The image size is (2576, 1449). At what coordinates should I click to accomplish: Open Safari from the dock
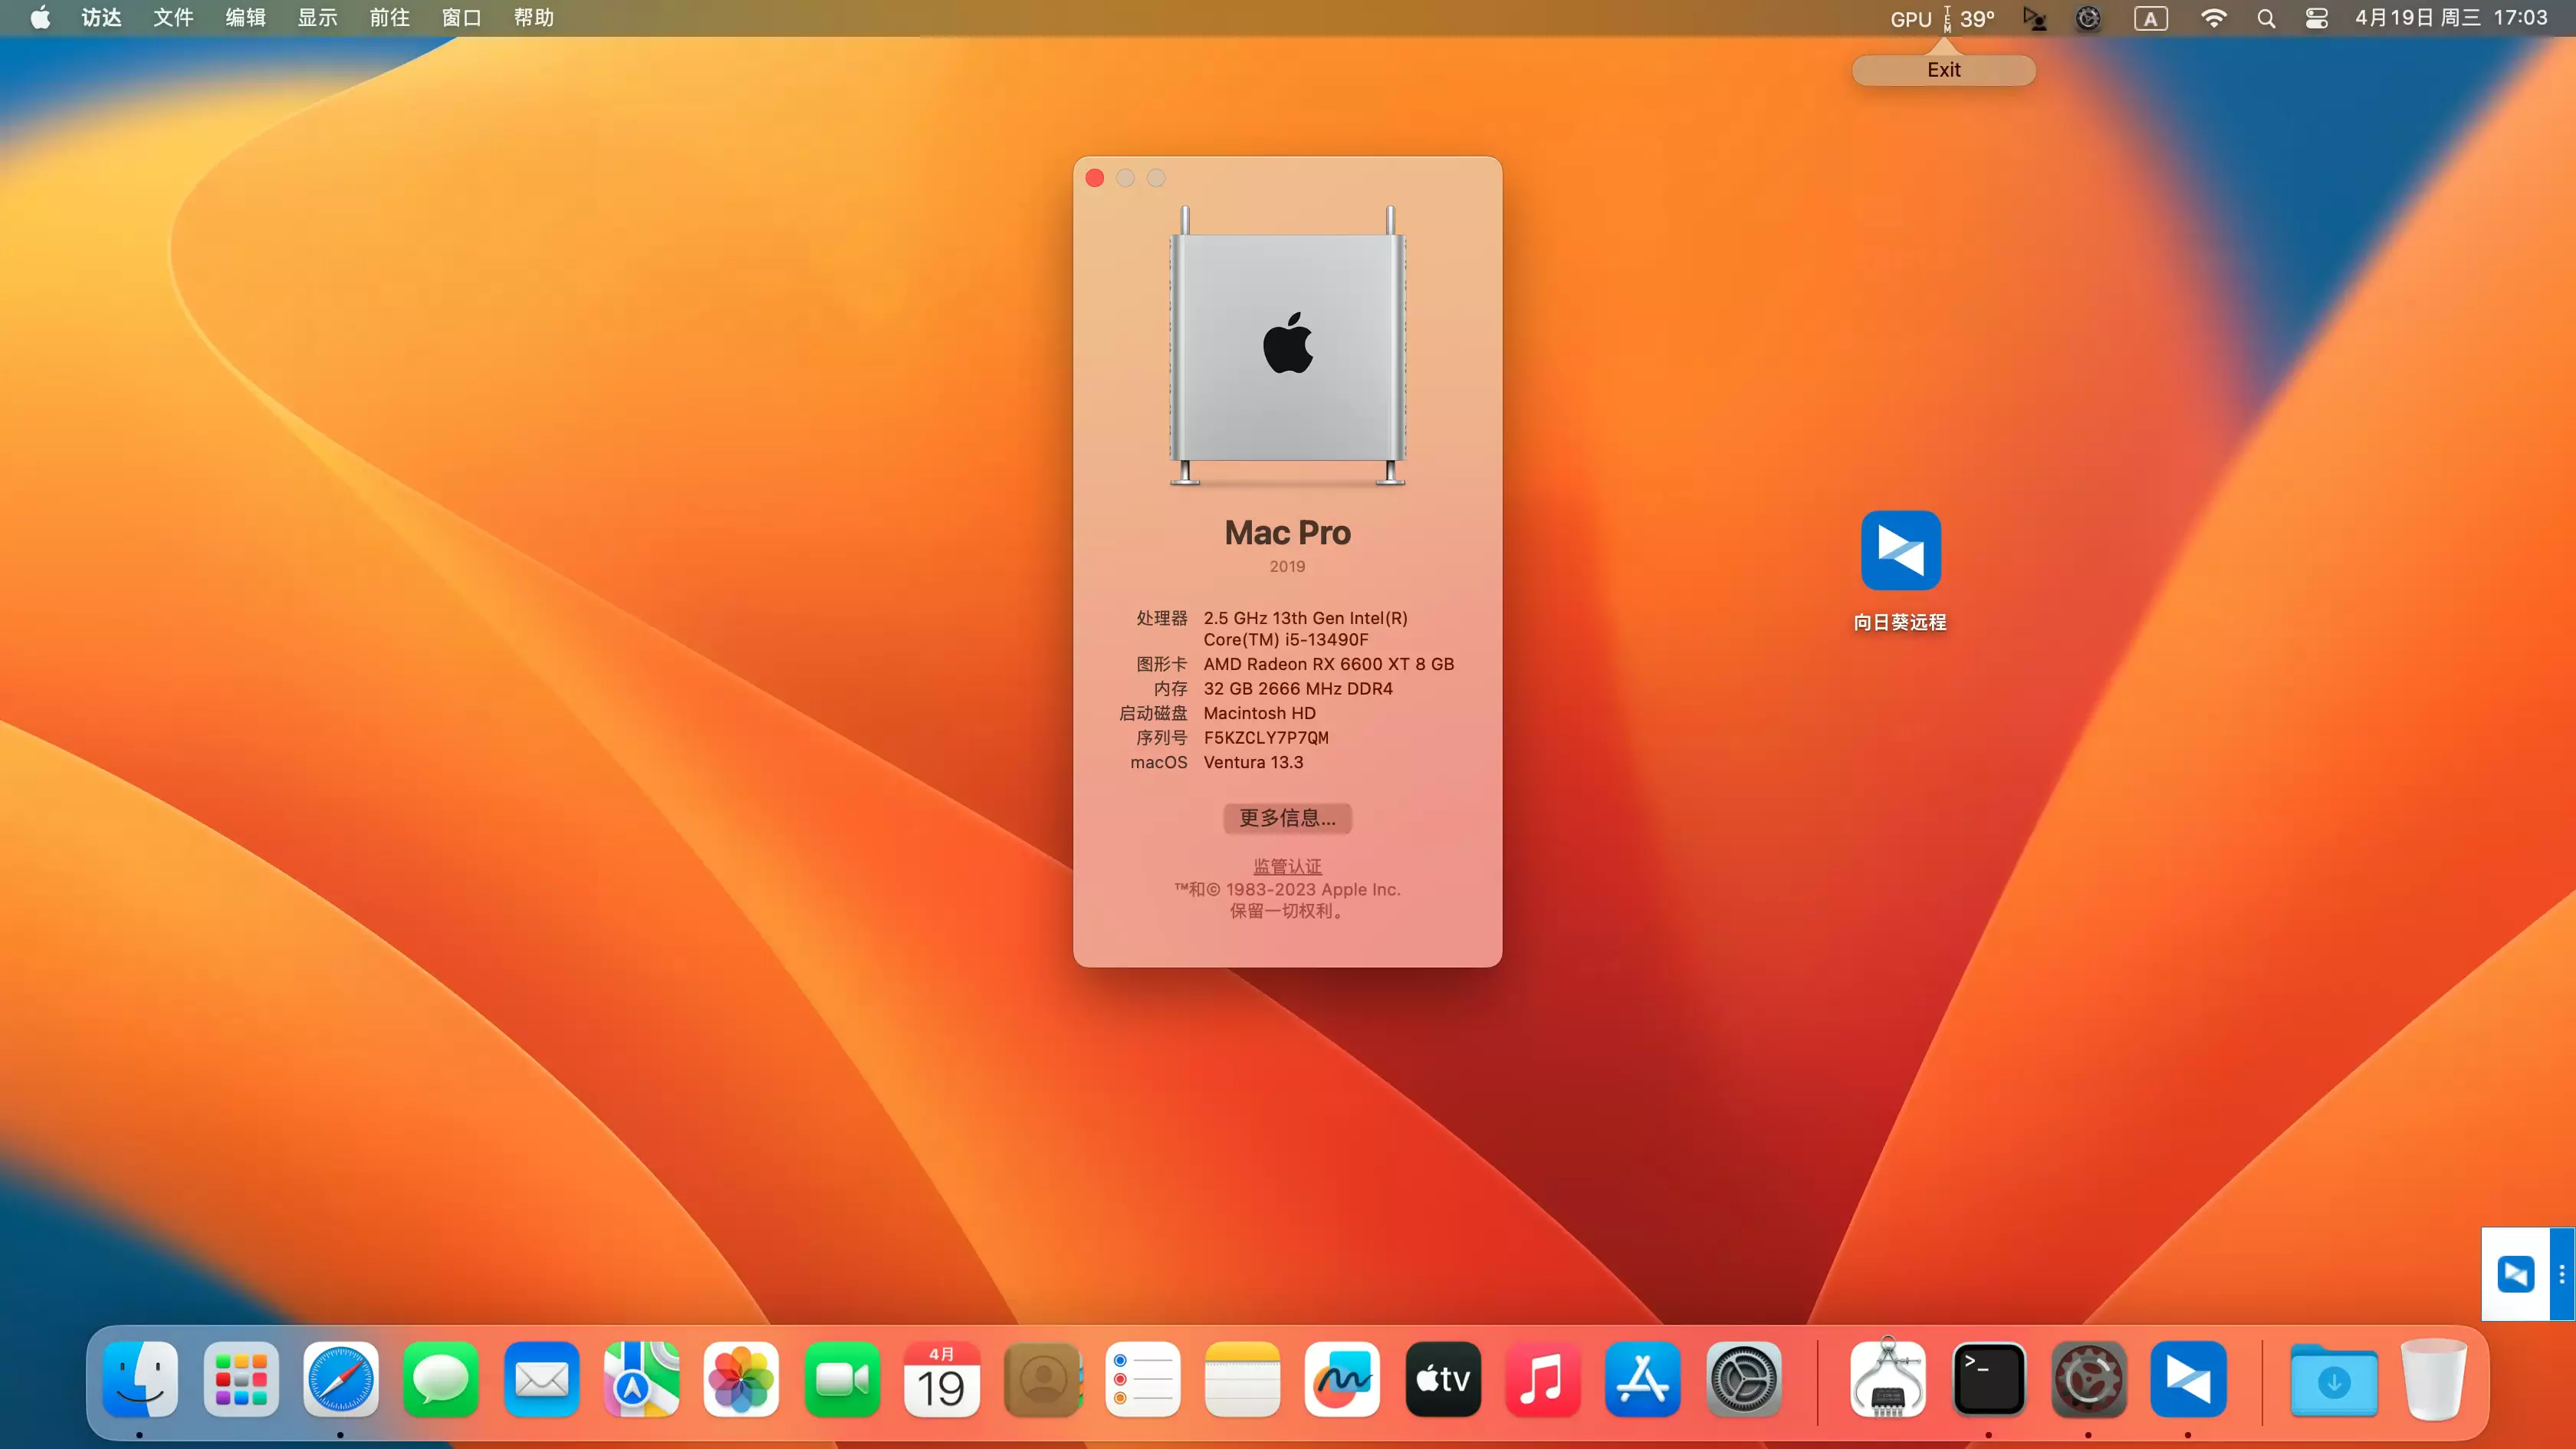(341, 1379)
